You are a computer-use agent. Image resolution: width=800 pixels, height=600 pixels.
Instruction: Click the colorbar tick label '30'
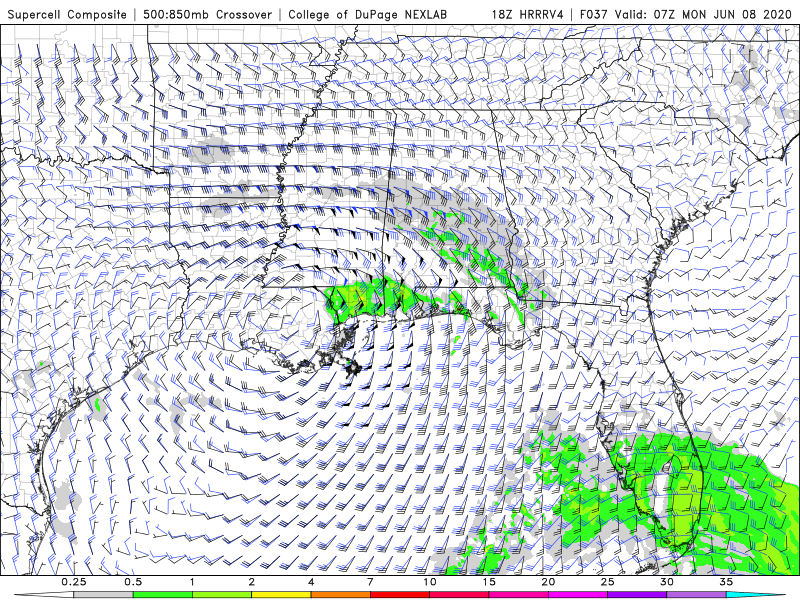point(667,582)
